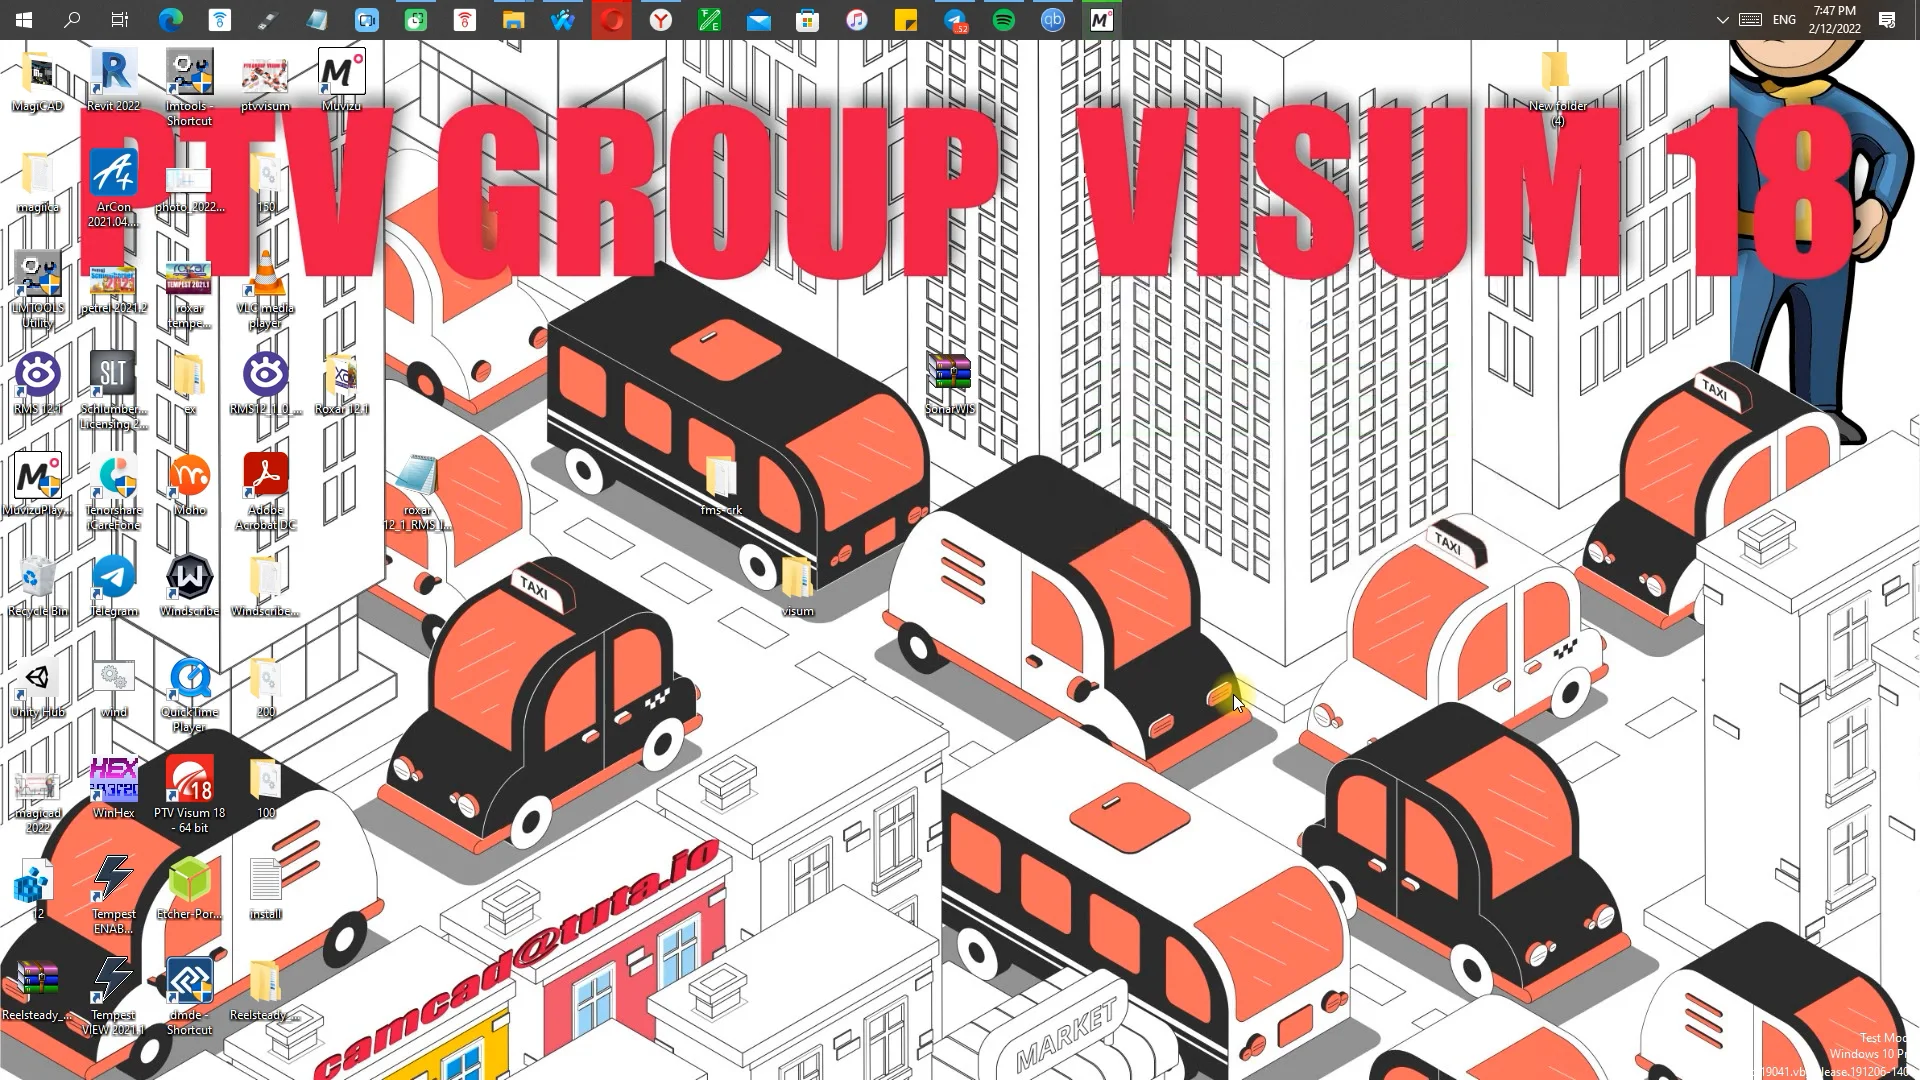Open iTunes from the taskbar
This screenshot has width=1920, height=1080.
[x=857, y=20]
